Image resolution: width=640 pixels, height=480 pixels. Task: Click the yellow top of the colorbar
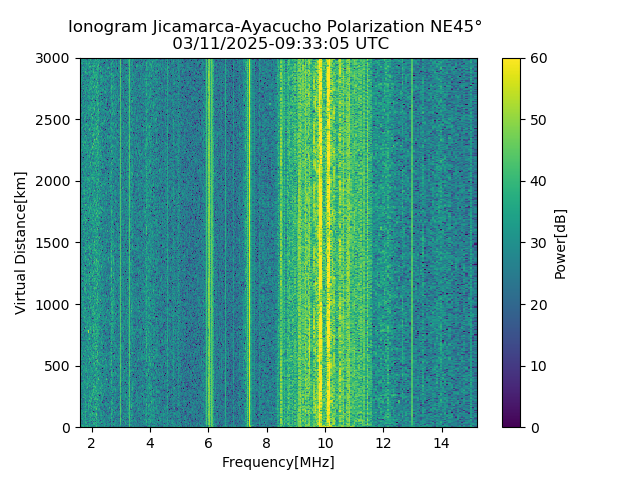click(511, 64)
